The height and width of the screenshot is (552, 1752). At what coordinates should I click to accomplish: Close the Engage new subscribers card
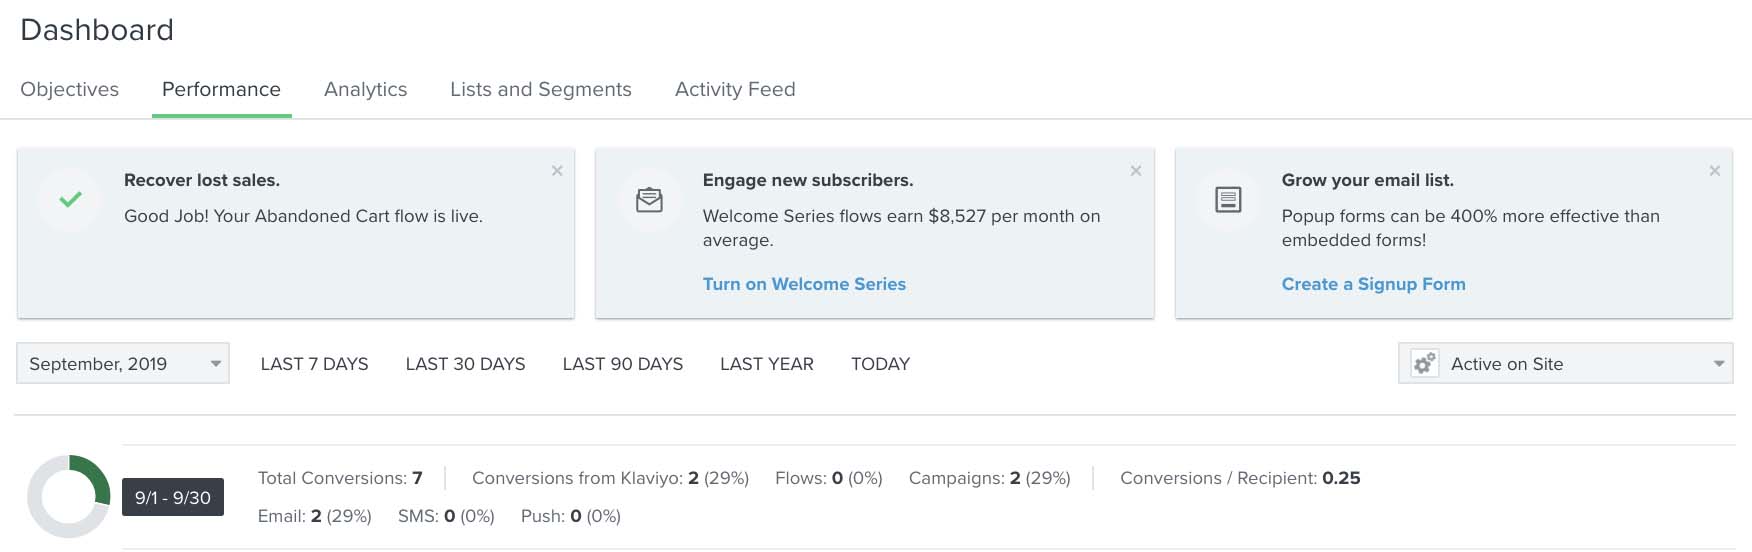pos(1136,171)
